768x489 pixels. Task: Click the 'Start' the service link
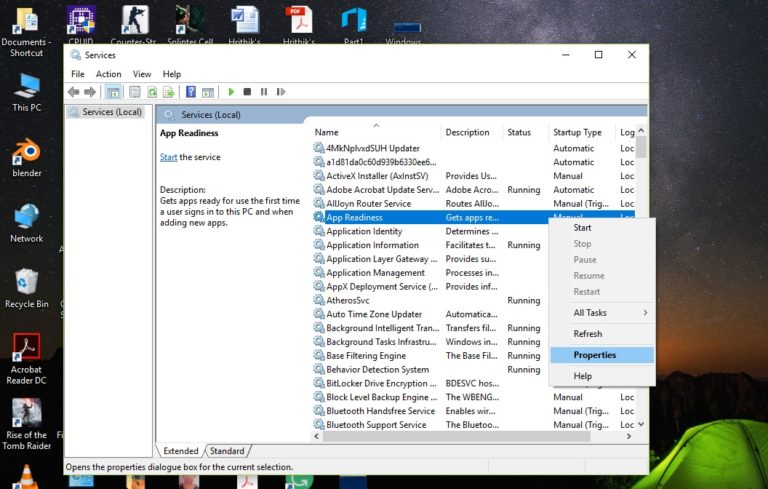coord(168,157)
